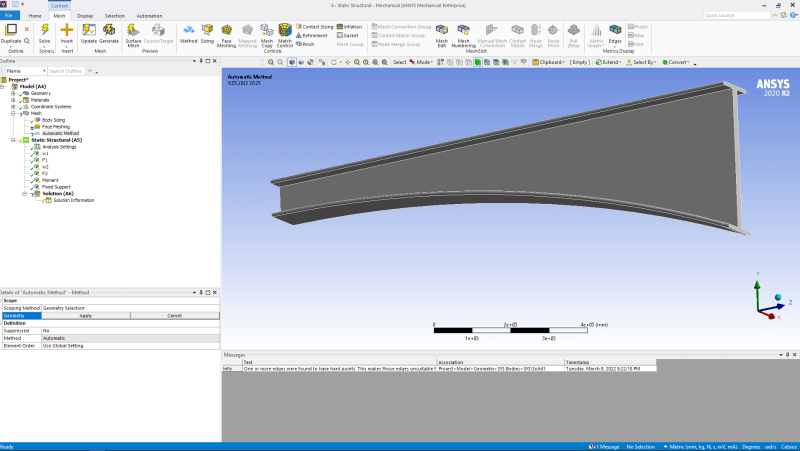Click the Metric units status bar entry
800x451 pixels.
click(x=700, y=447)
